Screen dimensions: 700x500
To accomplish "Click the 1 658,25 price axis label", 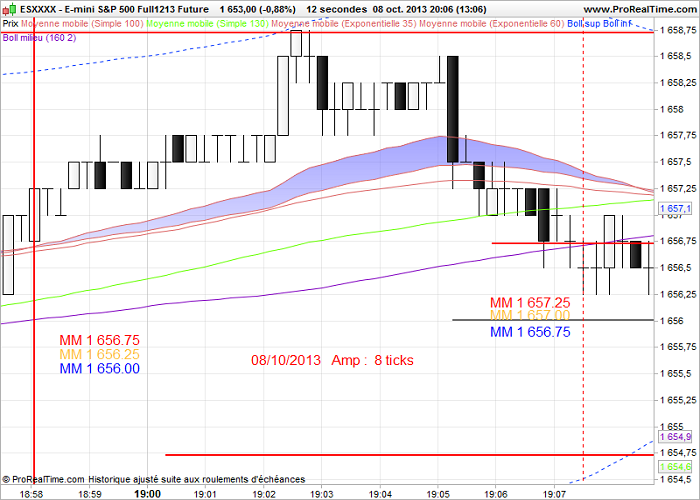I will pos(678,83).
